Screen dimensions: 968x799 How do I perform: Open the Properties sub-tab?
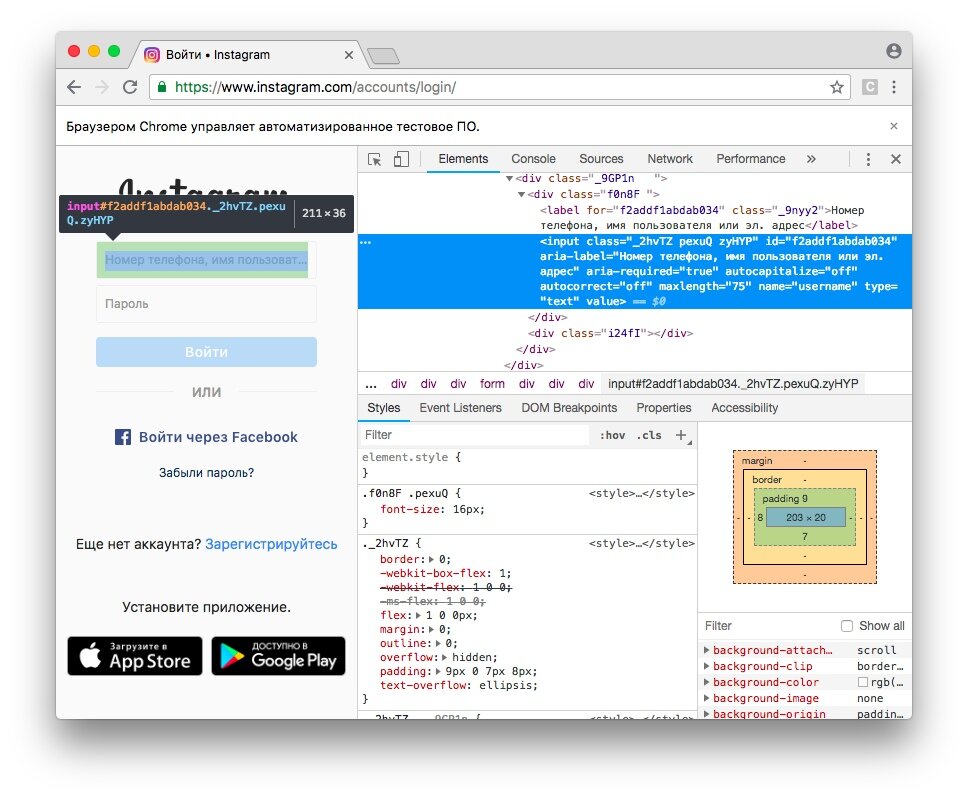click(x=664, y=408)
